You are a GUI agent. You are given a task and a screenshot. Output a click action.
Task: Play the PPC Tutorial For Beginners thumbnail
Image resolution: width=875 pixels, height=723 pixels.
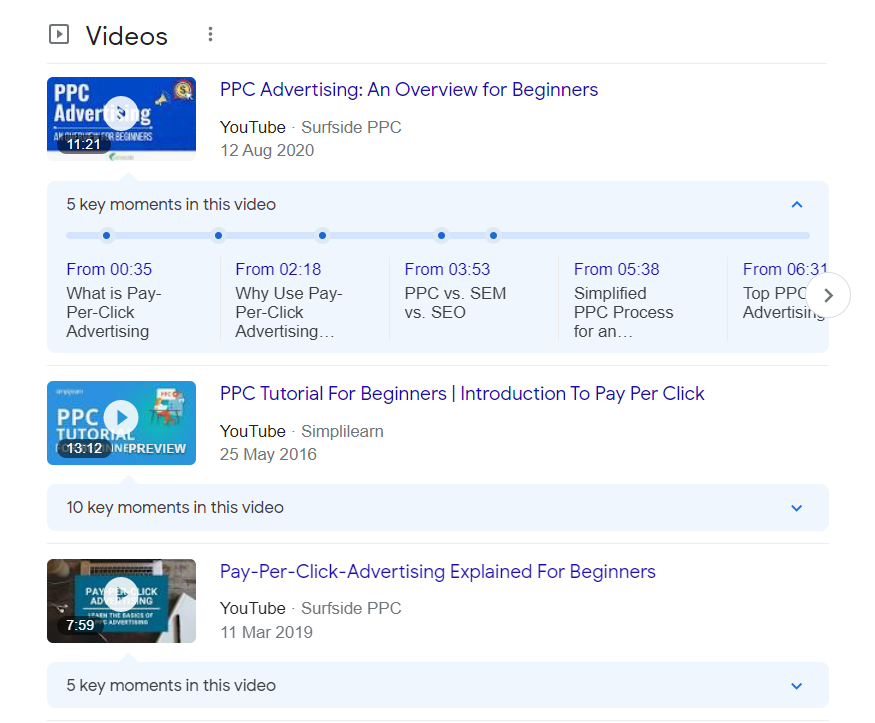coord(121,423)
